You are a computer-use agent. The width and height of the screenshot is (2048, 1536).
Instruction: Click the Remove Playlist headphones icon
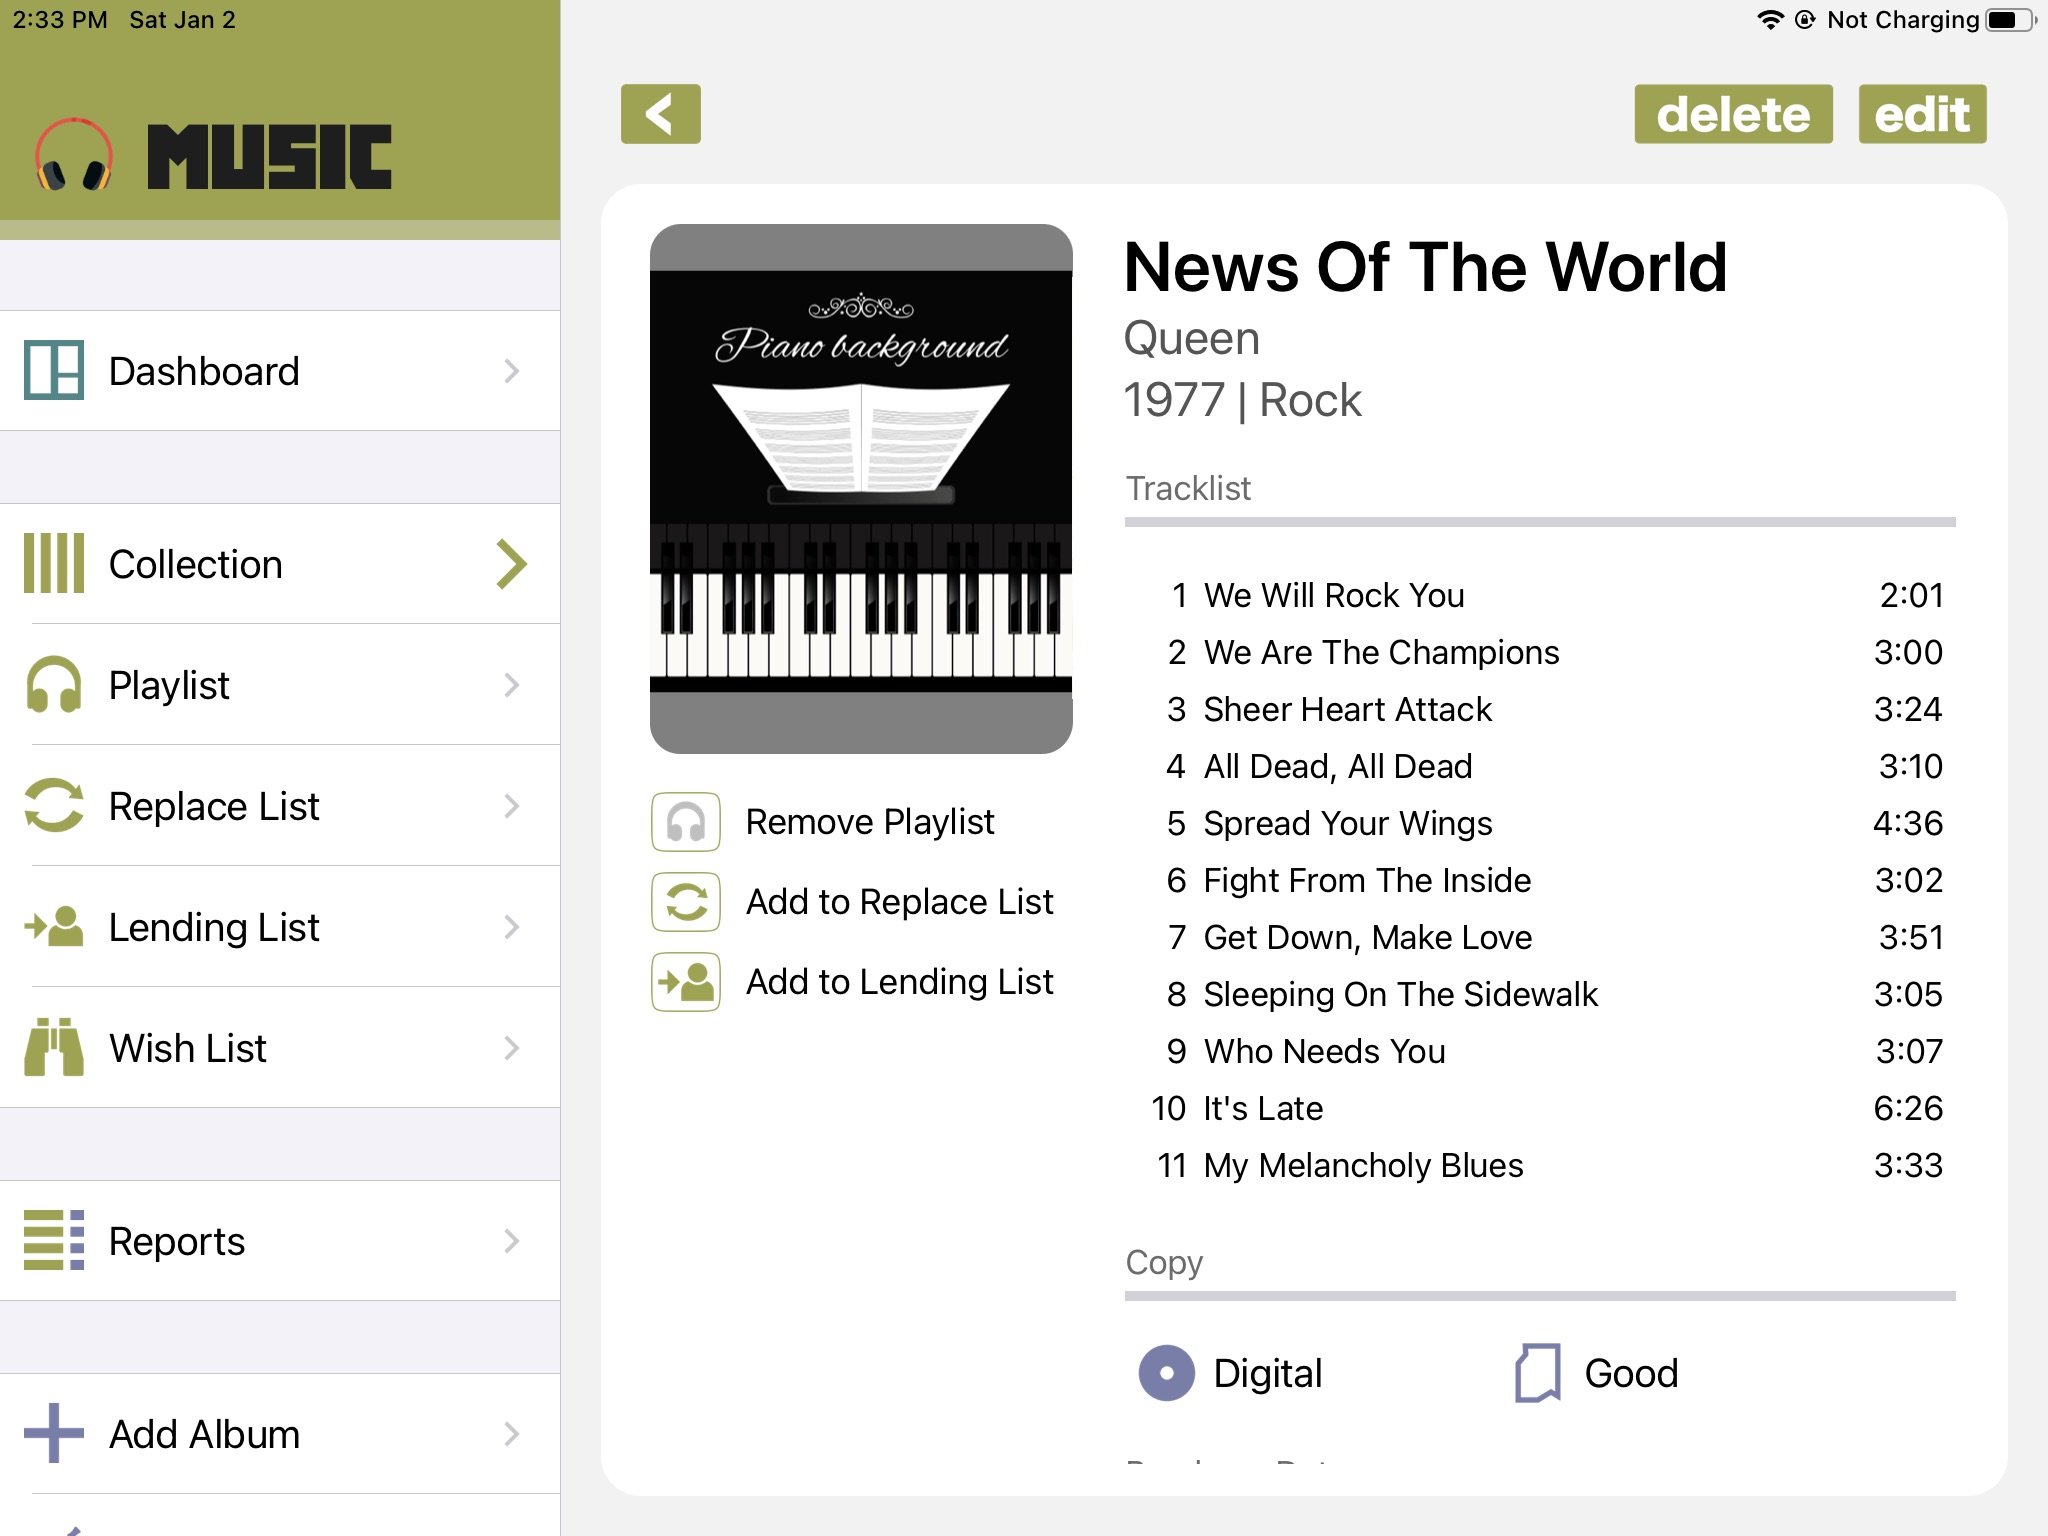click(x=685, y=821)
